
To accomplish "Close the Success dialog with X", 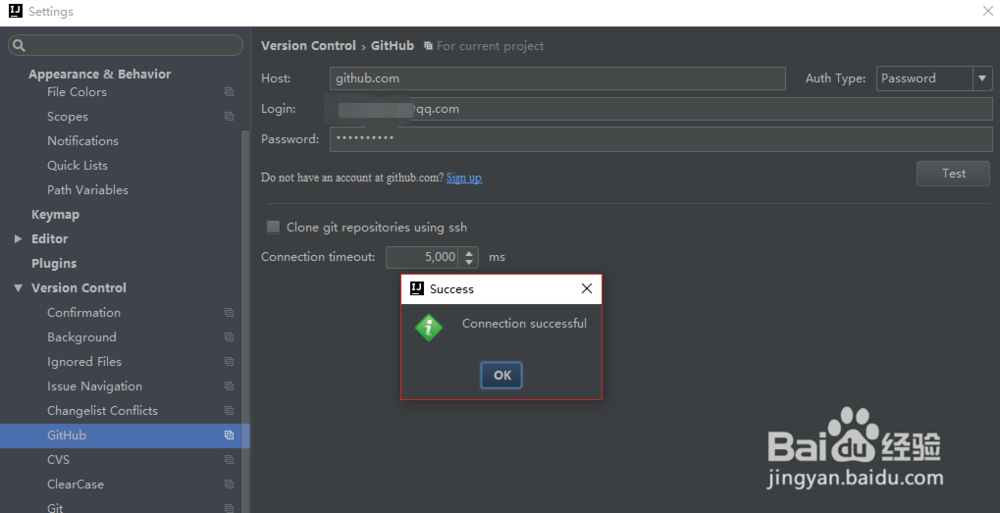I will coord(587,288).
